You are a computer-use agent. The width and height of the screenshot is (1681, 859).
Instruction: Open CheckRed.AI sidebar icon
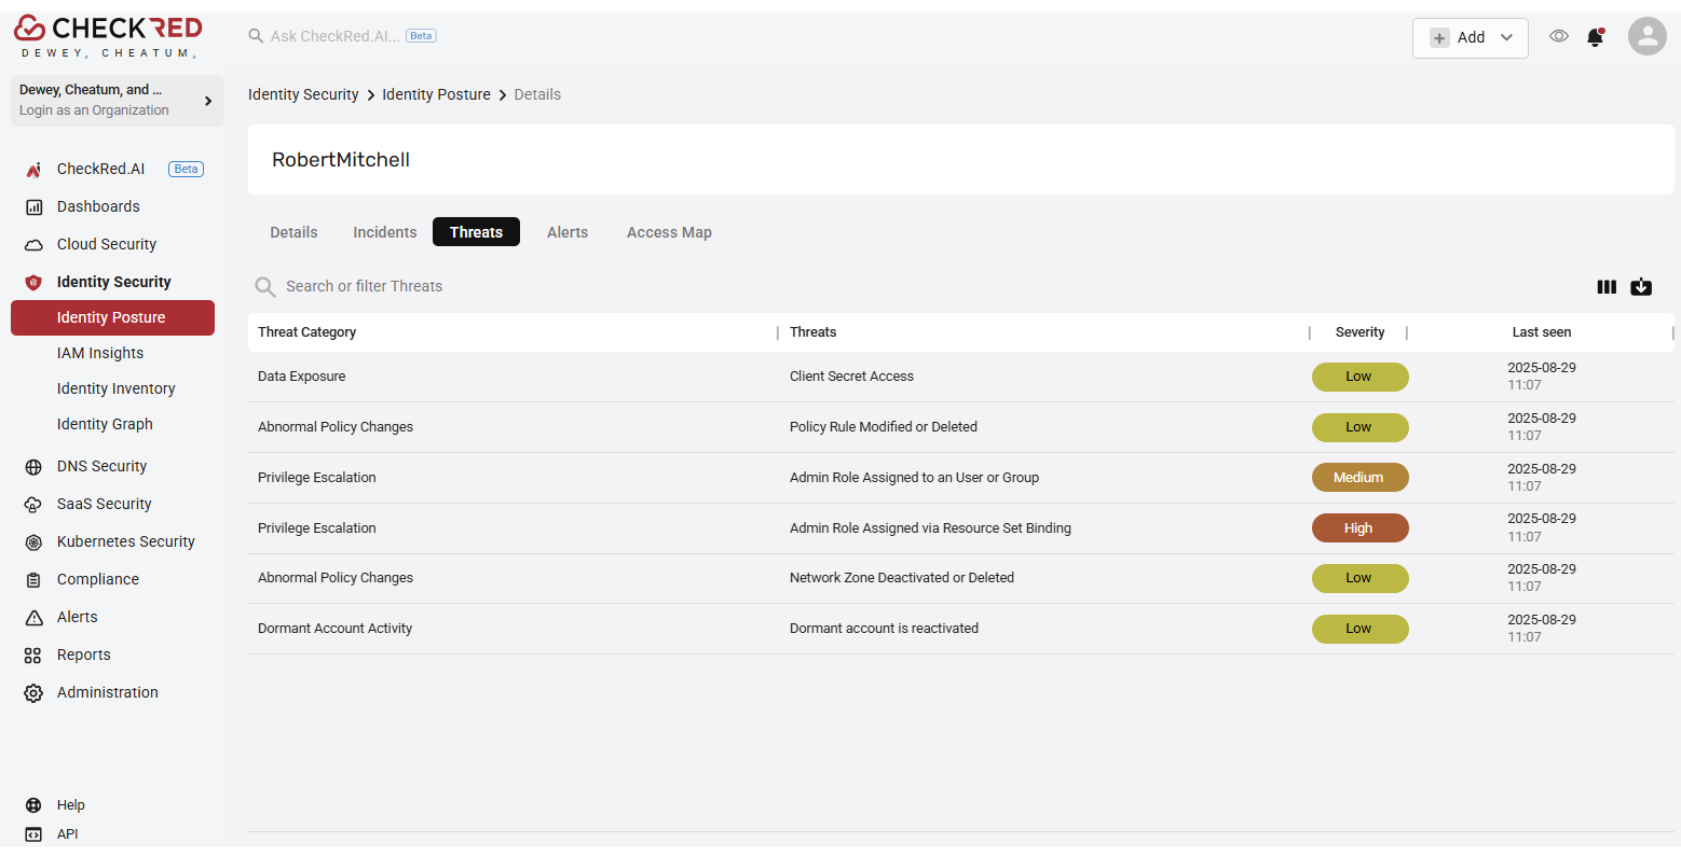point(33,169)
